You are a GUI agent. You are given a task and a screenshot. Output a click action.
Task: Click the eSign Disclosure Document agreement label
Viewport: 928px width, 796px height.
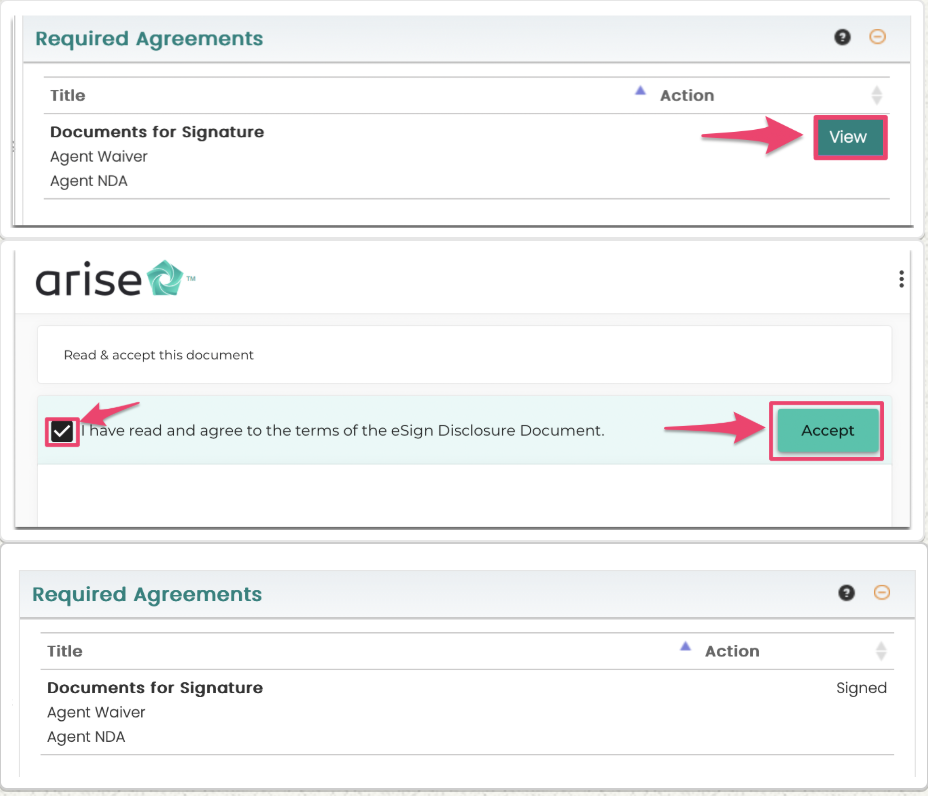point(343,431)
